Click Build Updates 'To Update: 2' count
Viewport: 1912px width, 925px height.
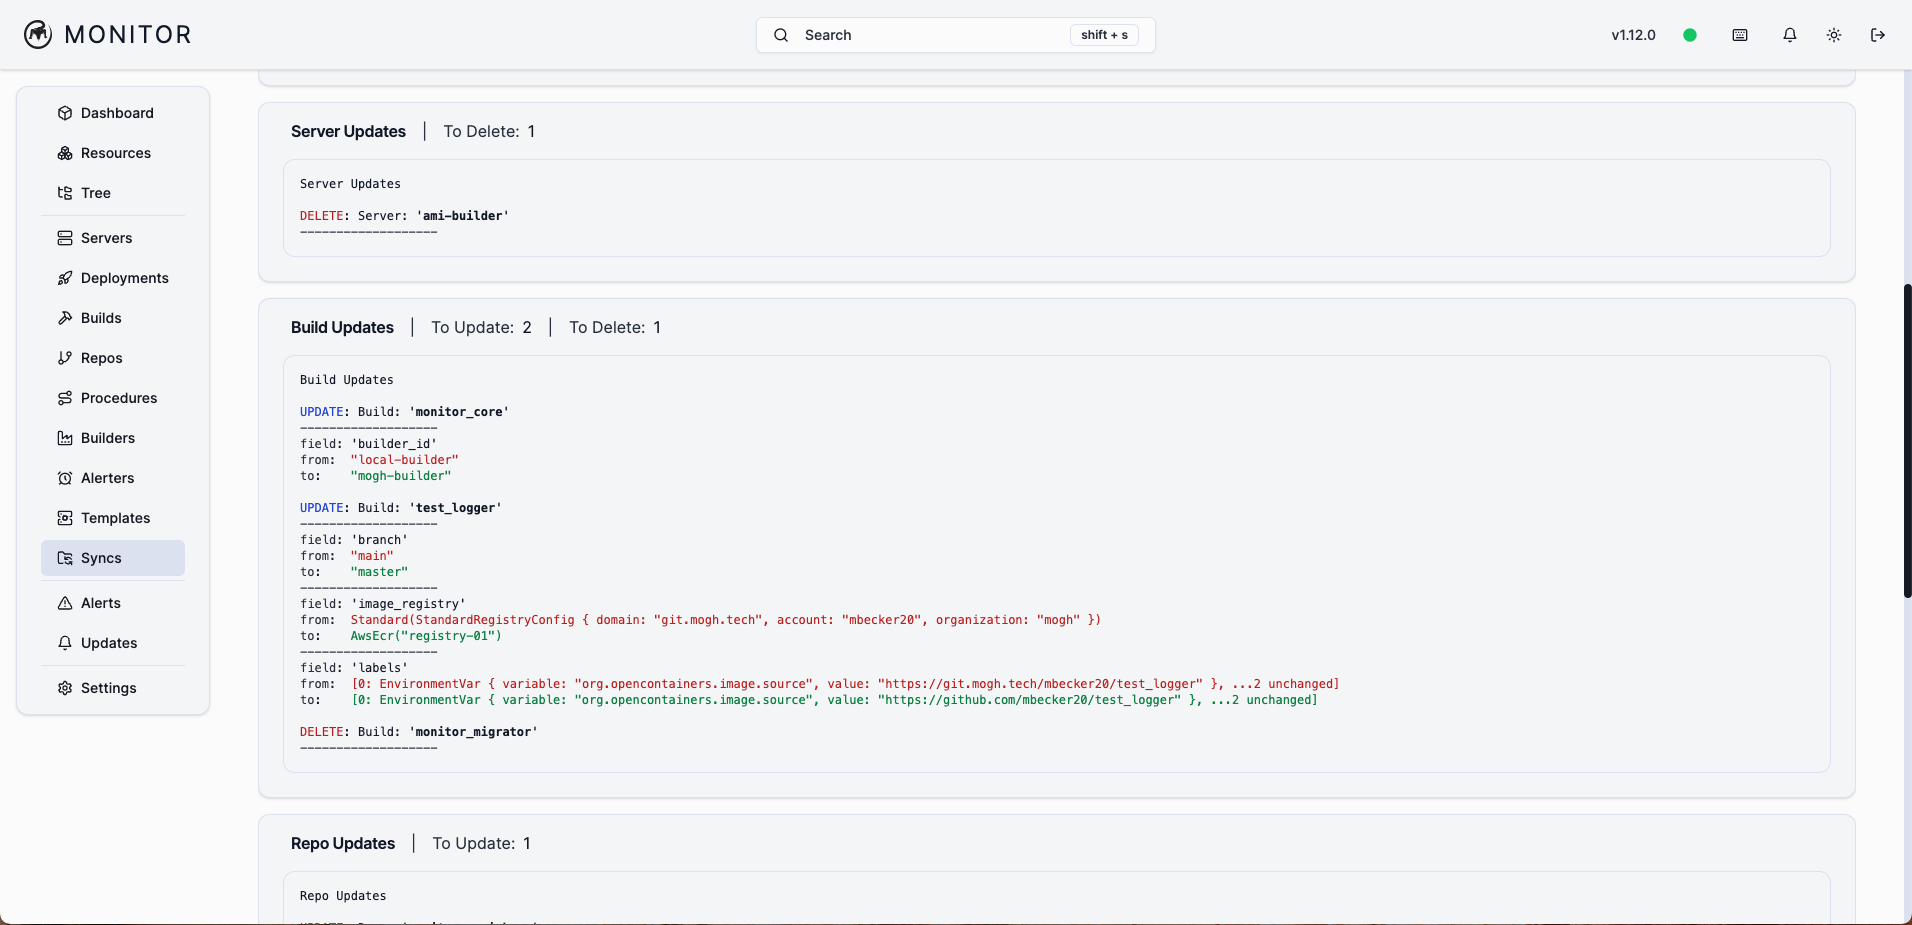pos(481,327)
